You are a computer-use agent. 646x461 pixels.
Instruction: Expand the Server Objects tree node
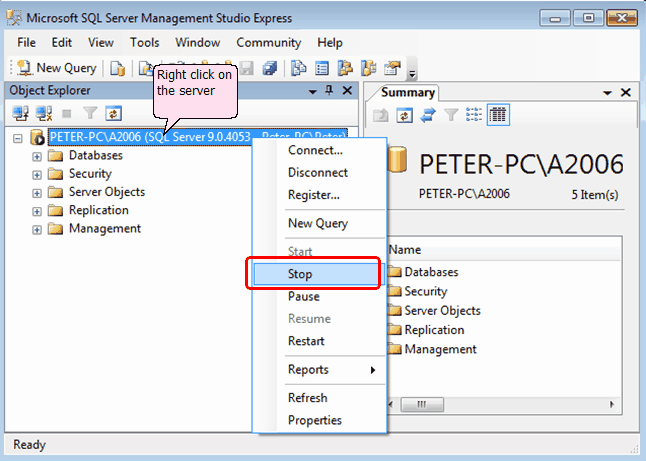pos(37,193)
